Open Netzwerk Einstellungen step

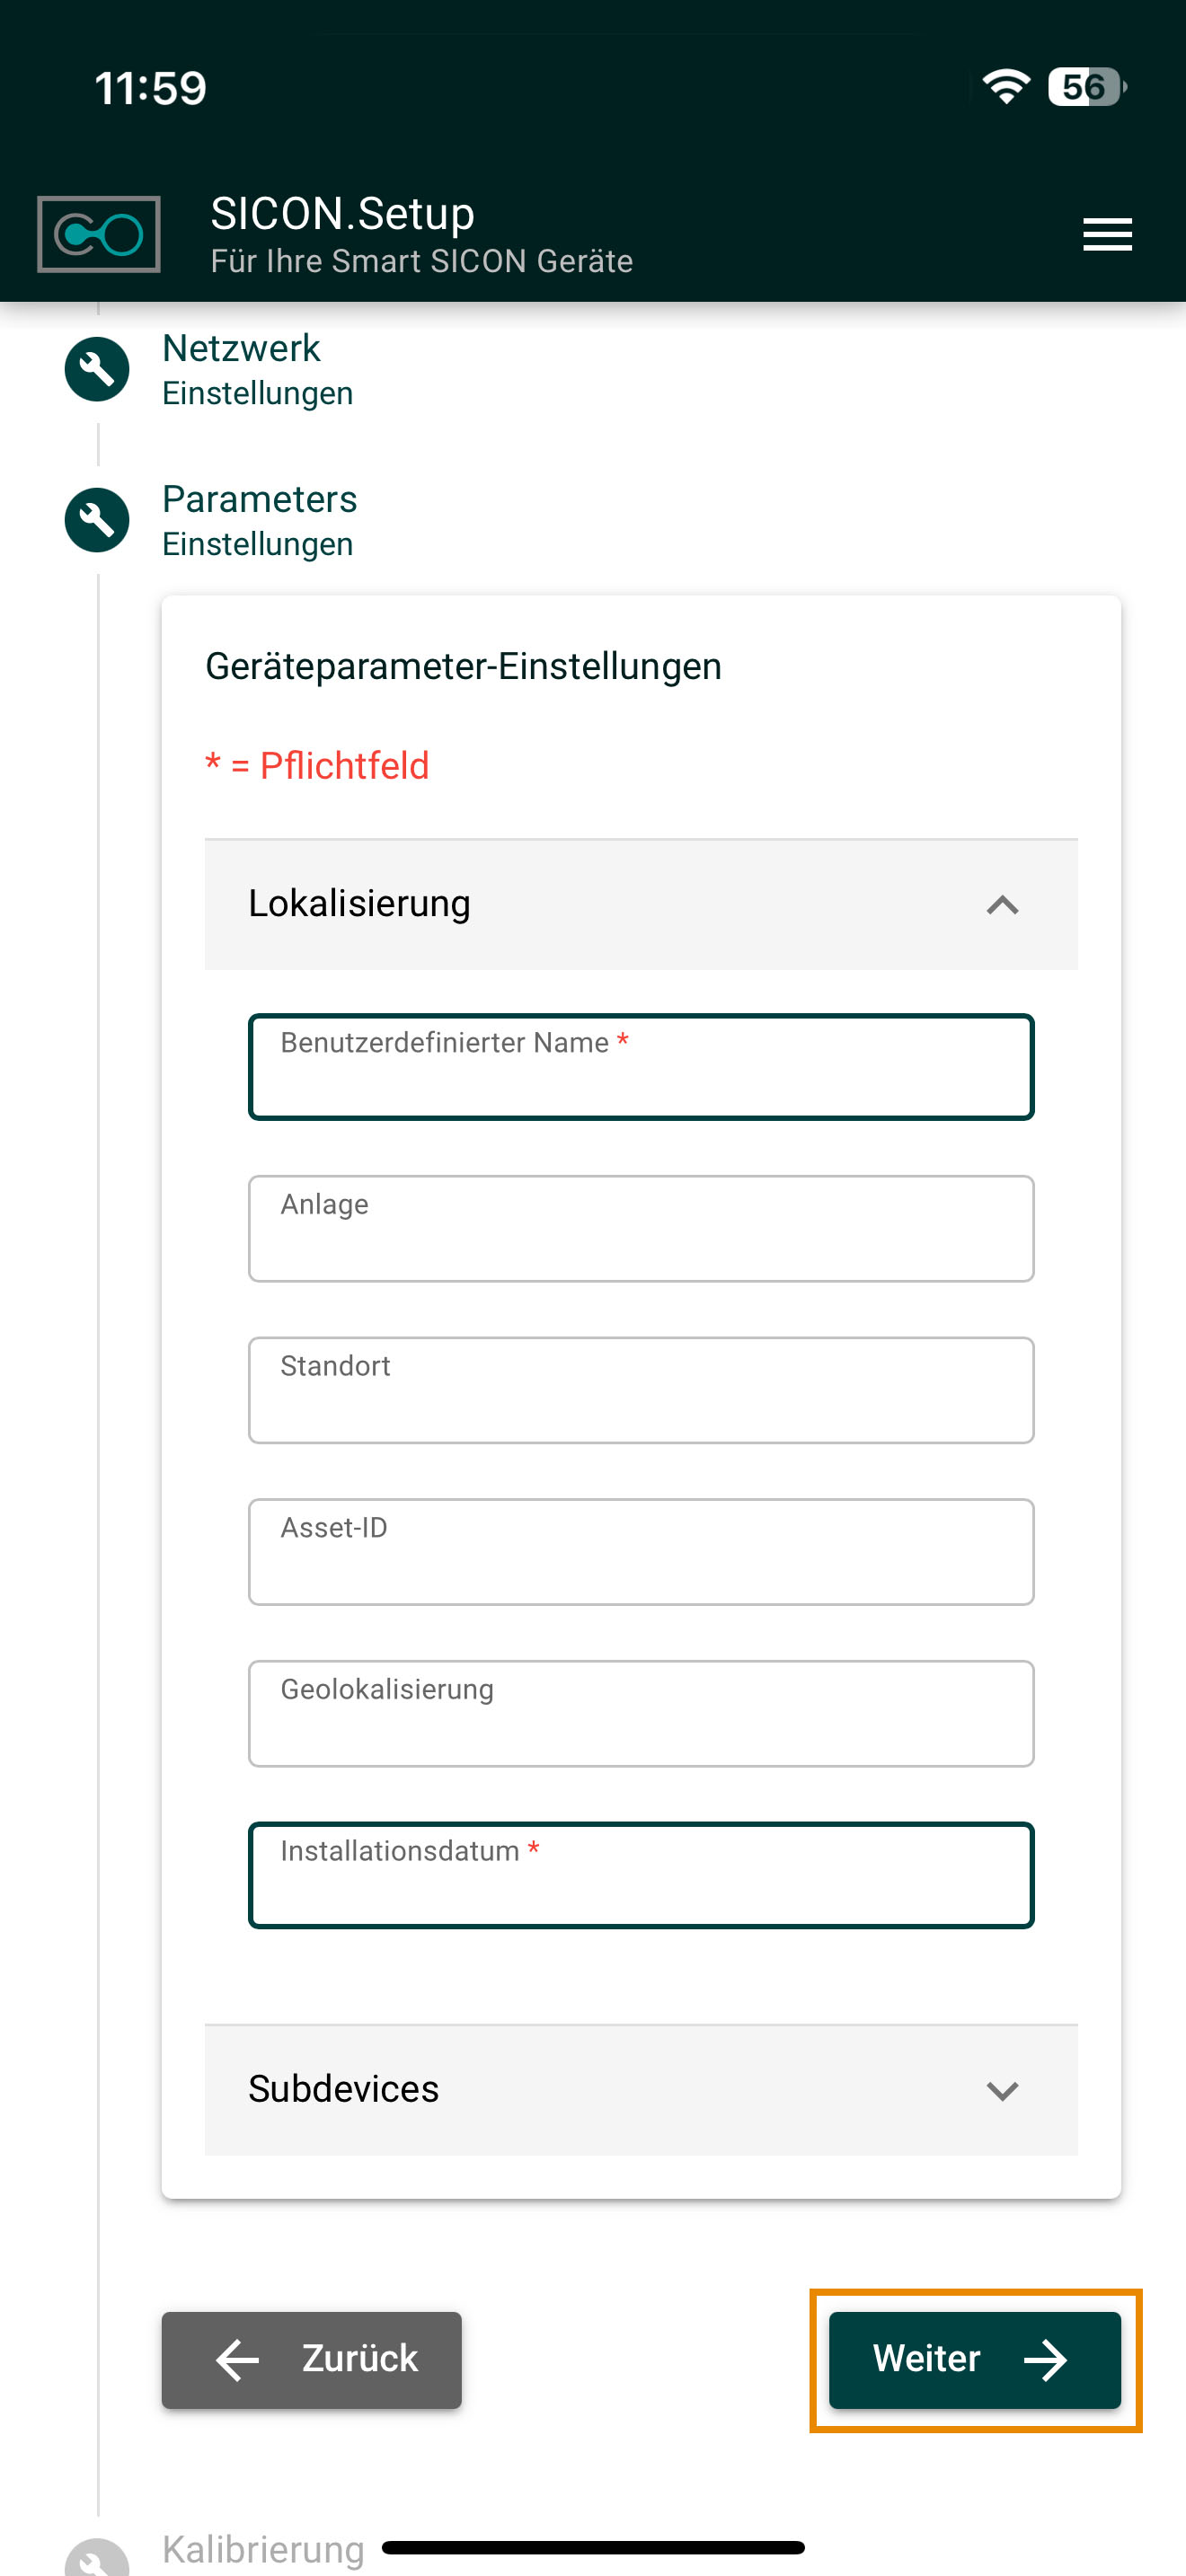coord(257,370)
